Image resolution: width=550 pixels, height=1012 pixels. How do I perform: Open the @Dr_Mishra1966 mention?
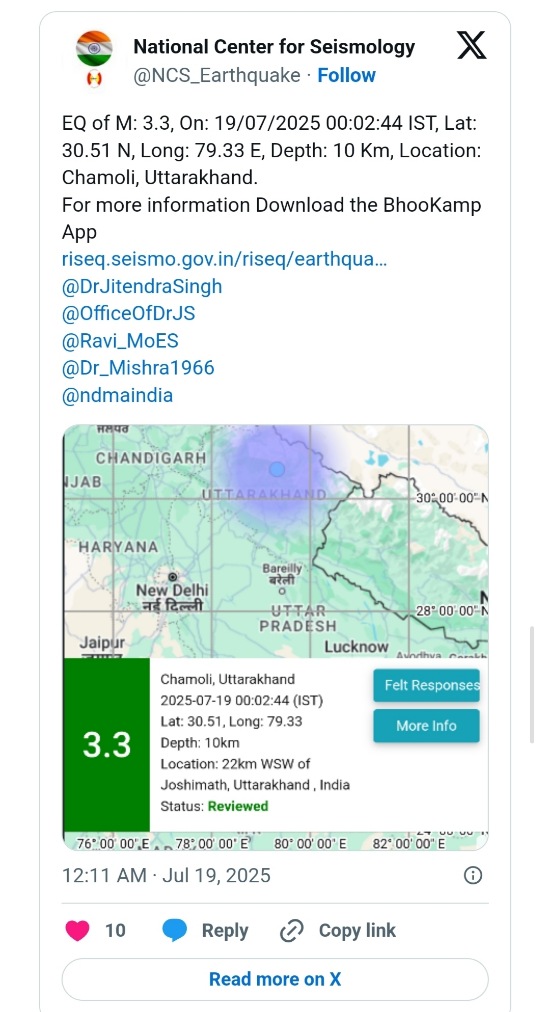[x=138, y=368]
